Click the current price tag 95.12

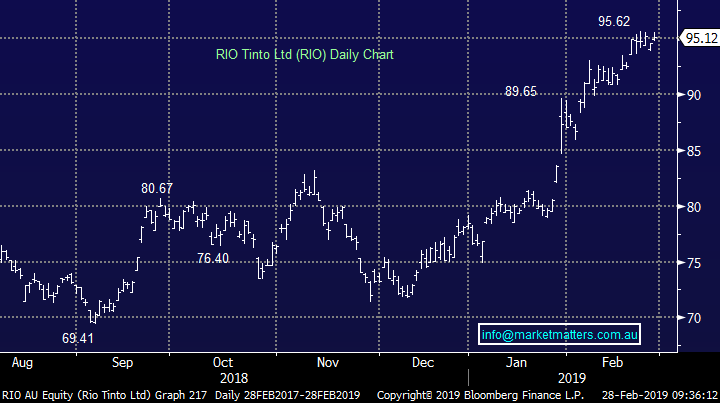tap(701, 38)
